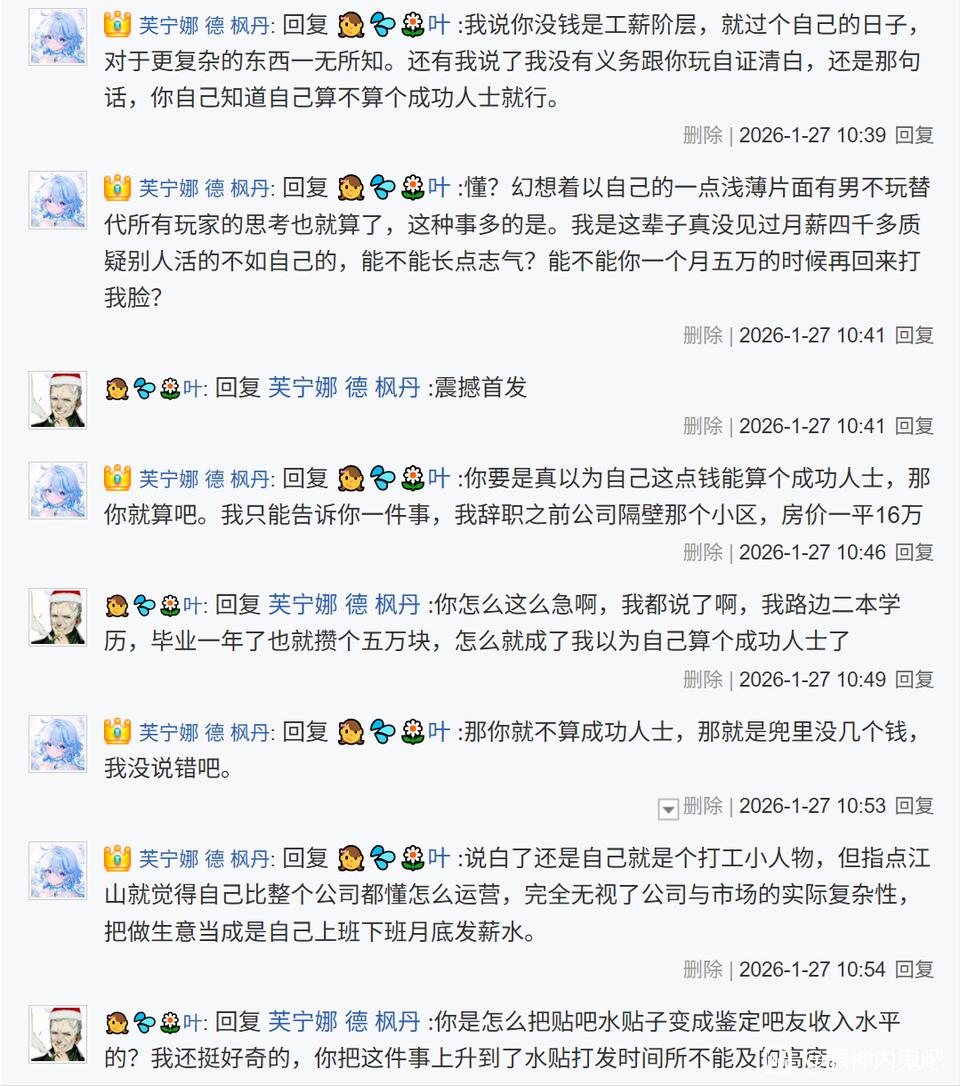Screen dimensions: 960x1086
Task: Click 回复 on the 10:49 comment
Action: (914, 679)
